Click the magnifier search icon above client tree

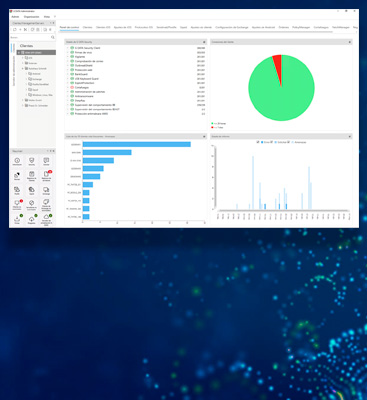53,37
